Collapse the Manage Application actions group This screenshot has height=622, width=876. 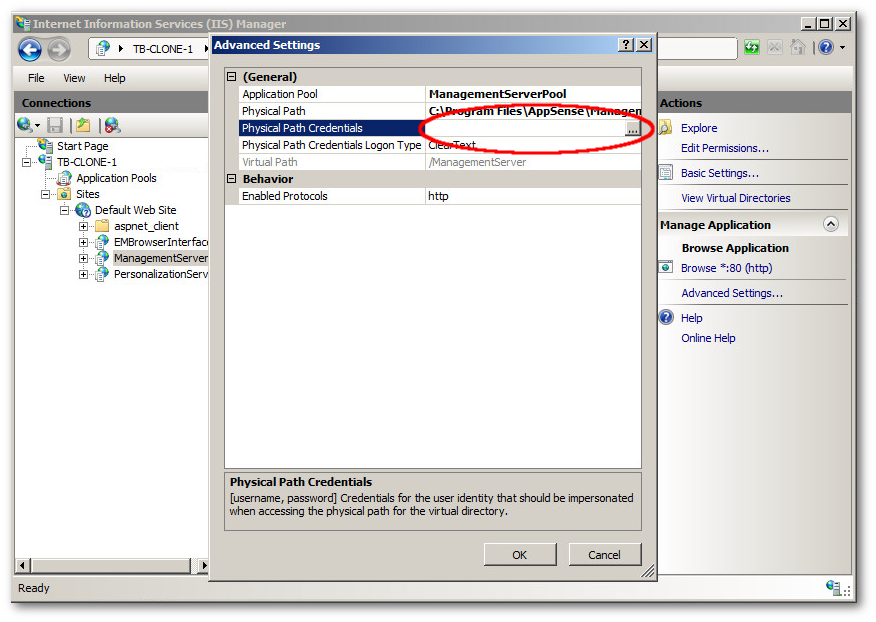830,225
